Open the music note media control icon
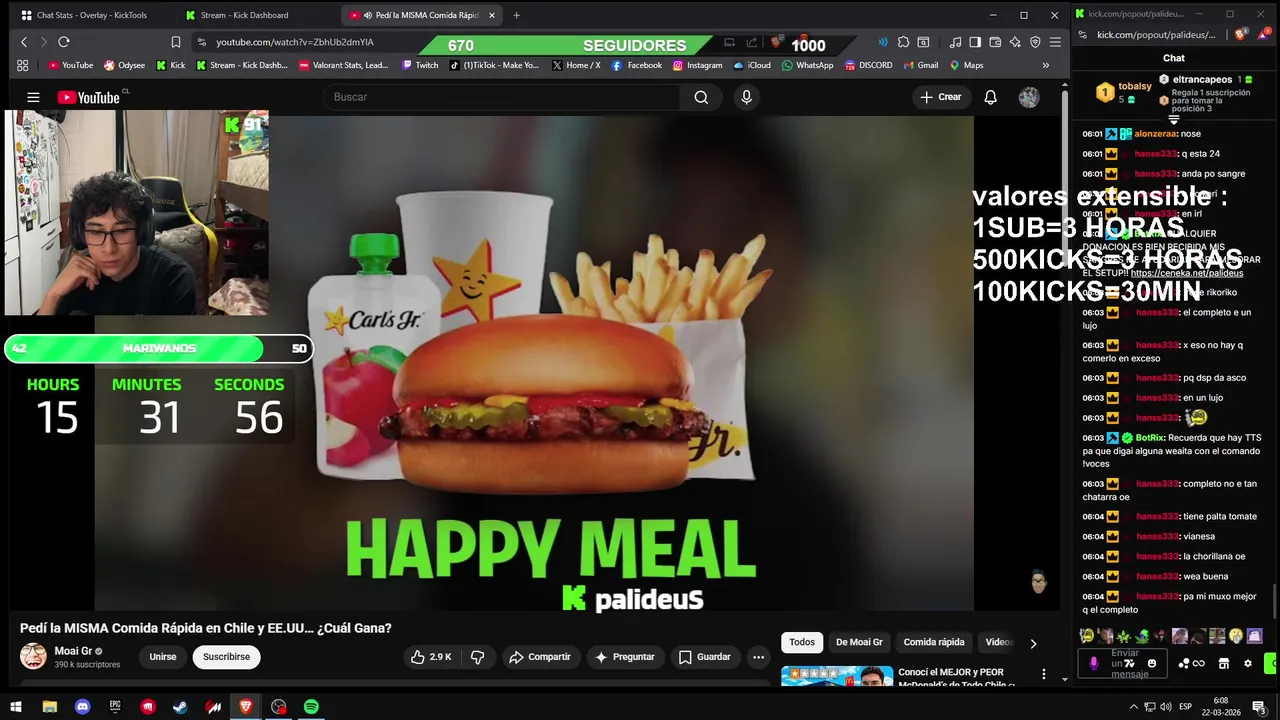This screenshot has height=720, width=1280. point(955,42)
